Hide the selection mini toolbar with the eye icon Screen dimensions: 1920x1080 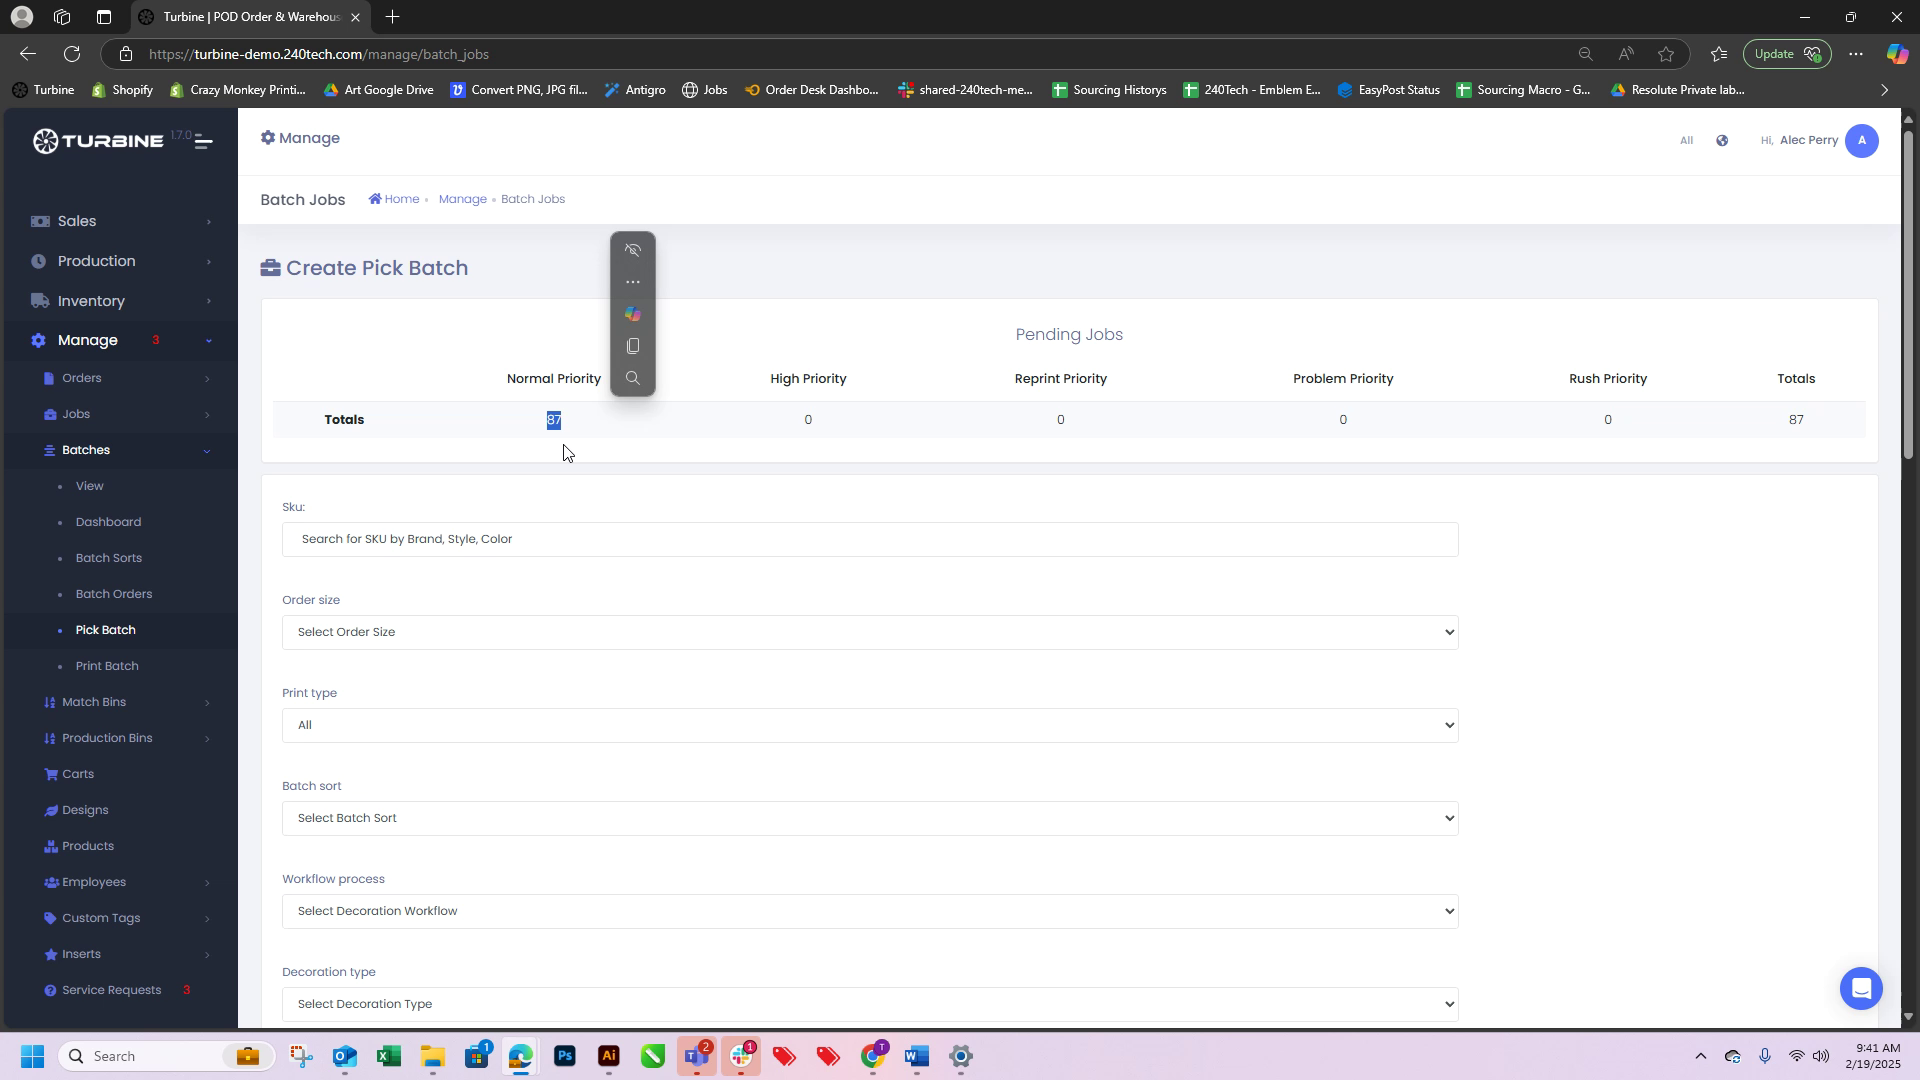(x=632, y=250)
